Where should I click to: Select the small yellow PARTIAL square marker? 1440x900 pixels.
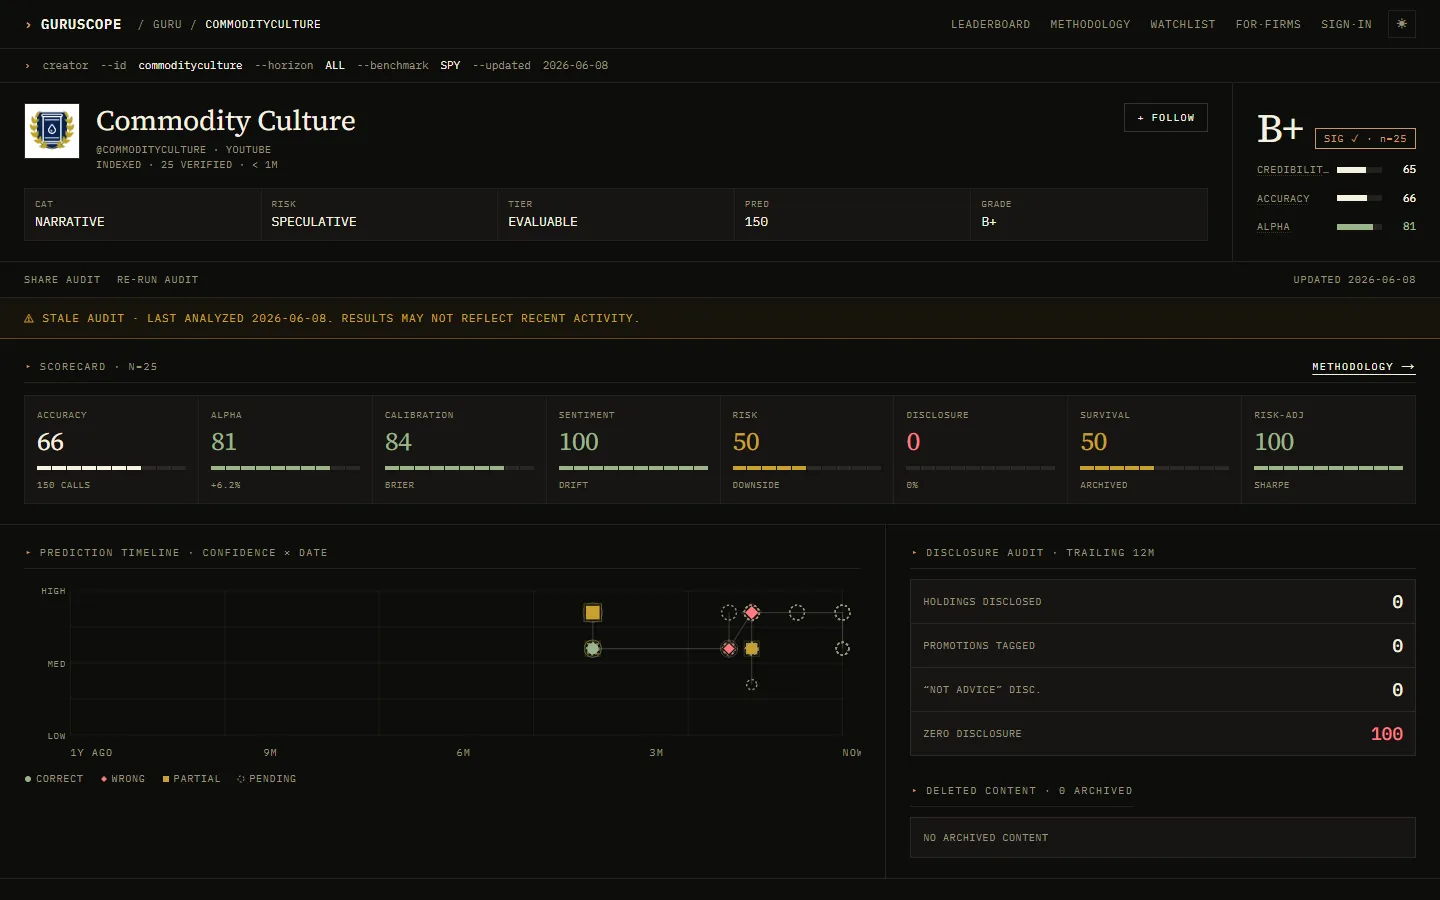click(x=752, y=649)
